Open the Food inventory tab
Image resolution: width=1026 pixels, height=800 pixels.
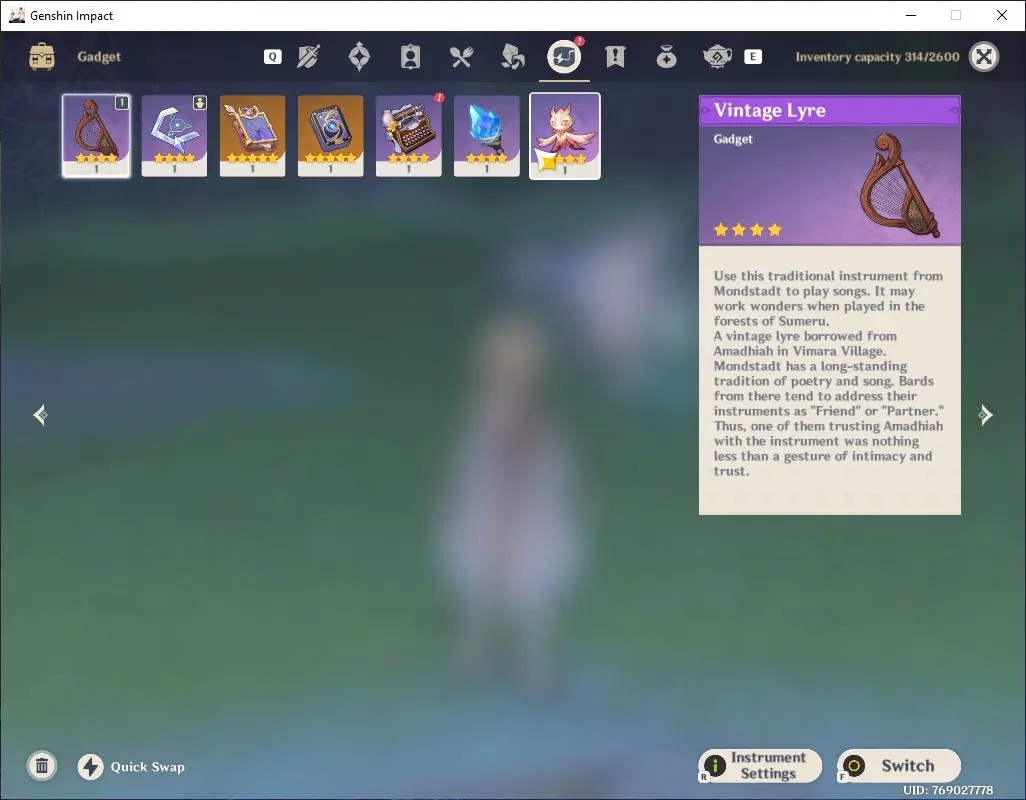(461, 57)
